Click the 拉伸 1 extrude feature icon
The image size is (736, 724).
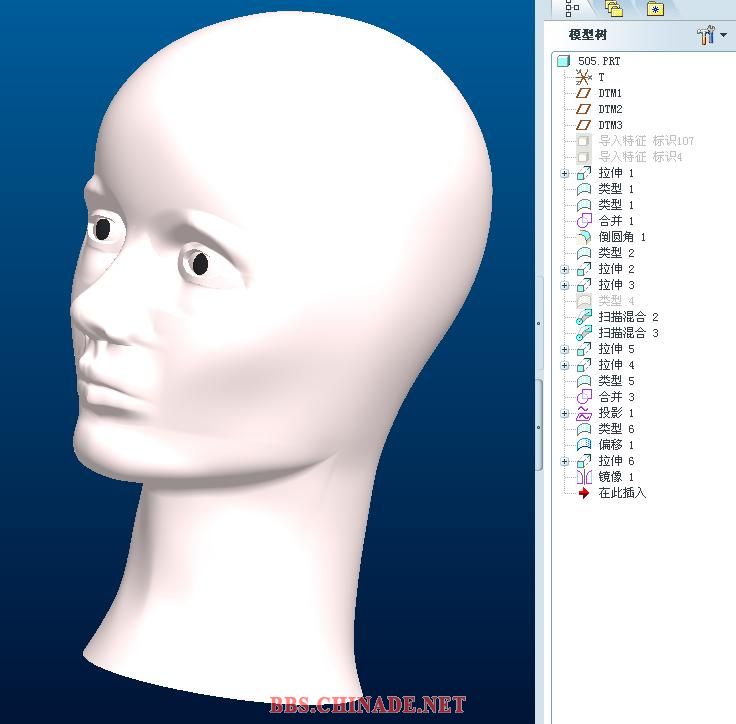tap(583, 173)
